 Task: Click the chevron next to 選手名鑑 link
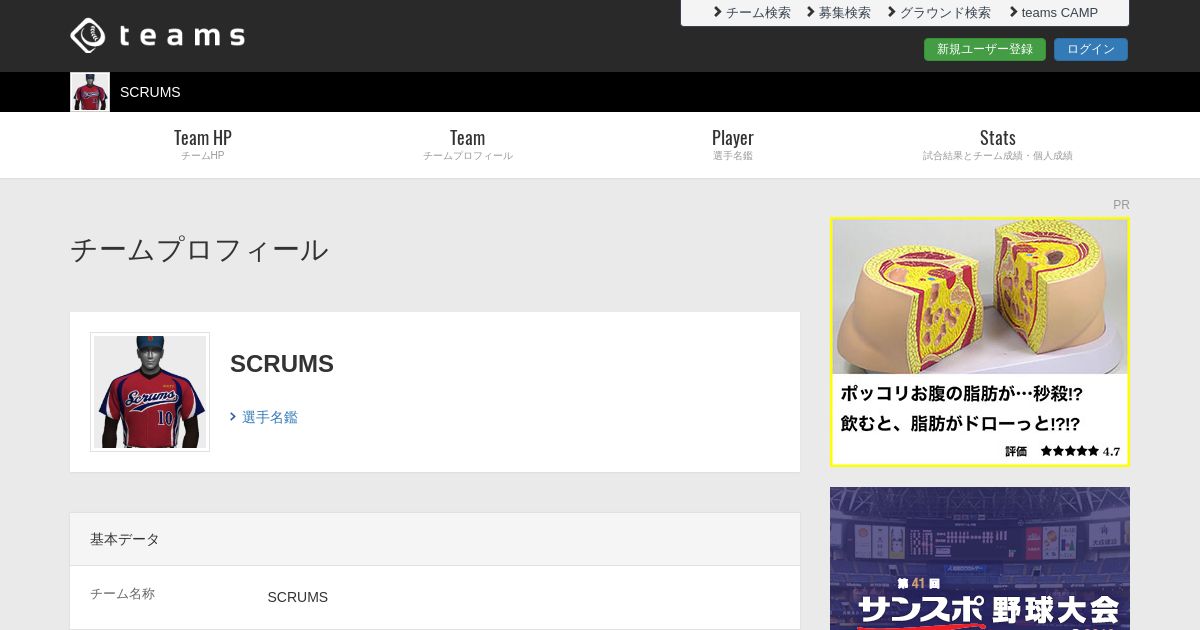(233, 417)
